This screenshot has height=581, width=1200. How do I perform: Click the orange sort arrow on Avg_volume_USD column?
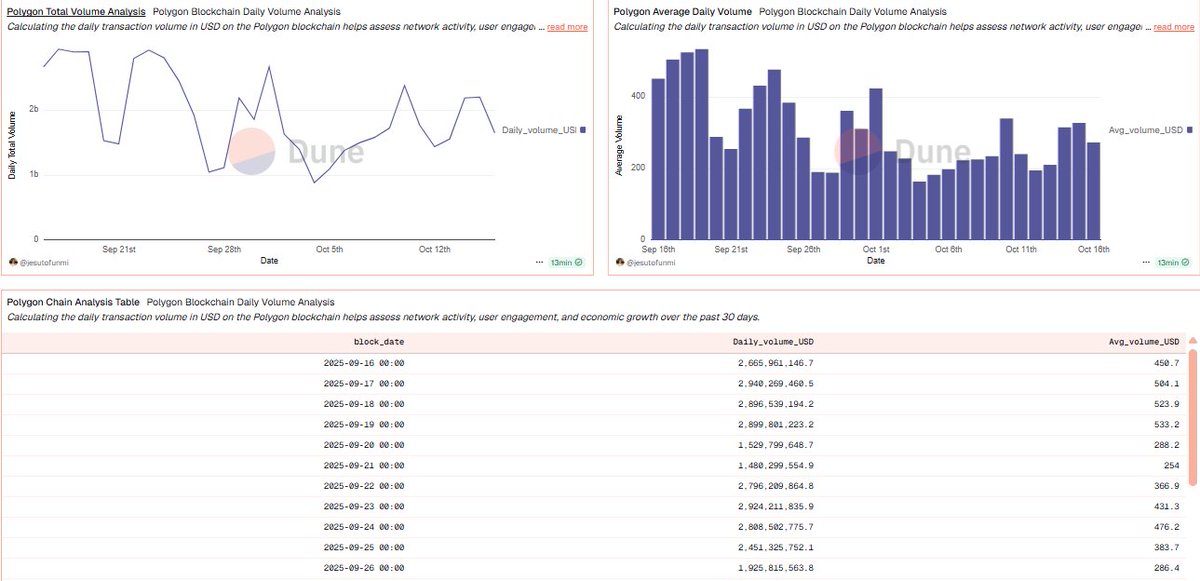[x=1190, y=341]
